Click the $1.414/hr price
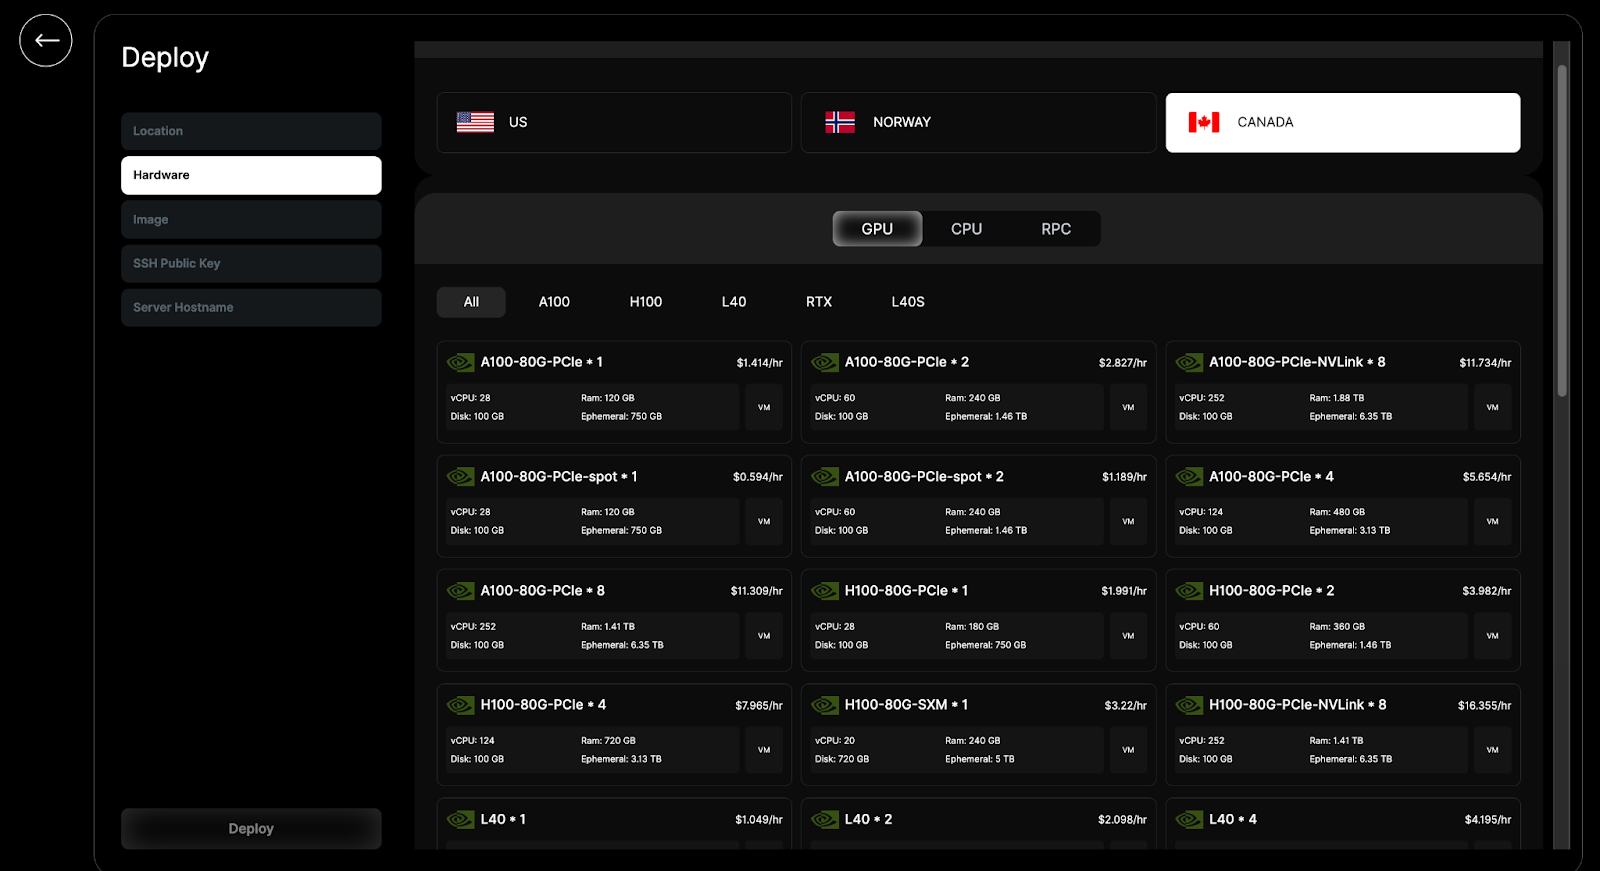 click(x=760, y=363)
